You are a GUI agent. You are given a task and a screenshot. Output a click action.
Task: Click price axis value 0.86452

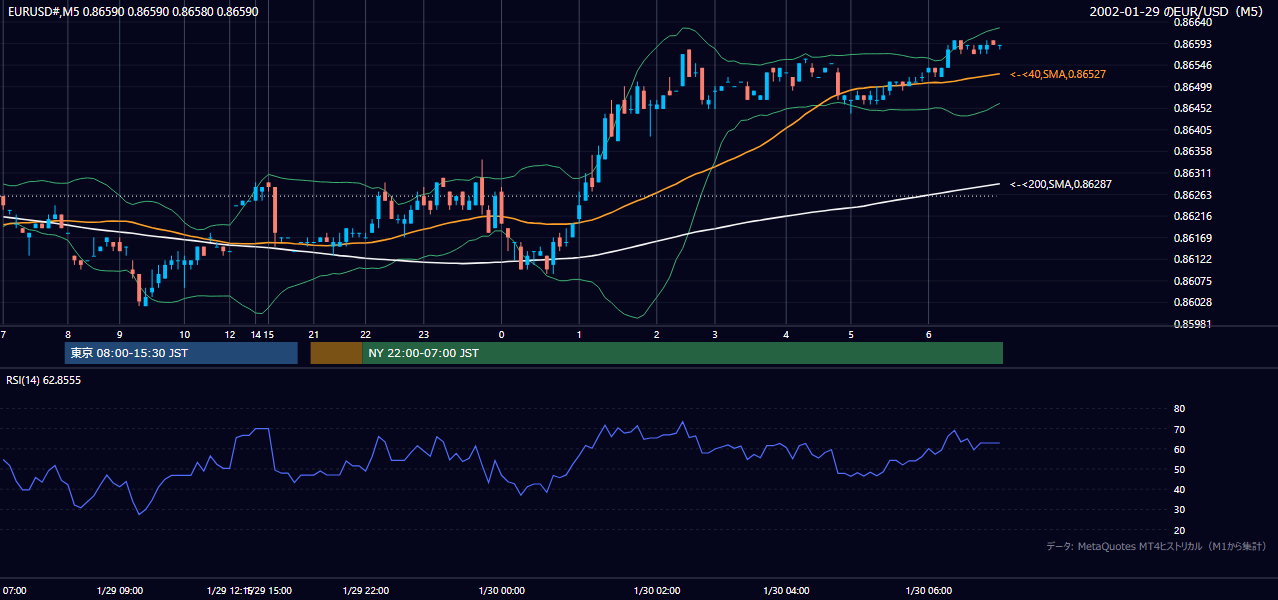point(1191,108)
